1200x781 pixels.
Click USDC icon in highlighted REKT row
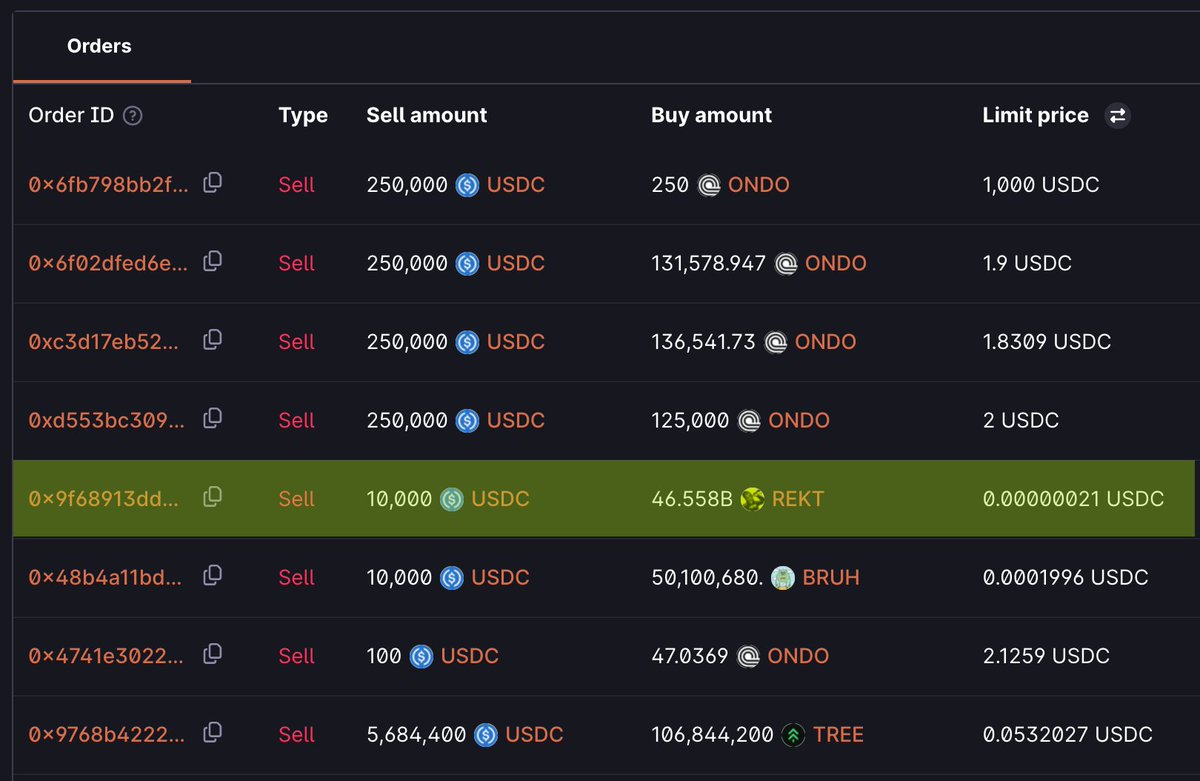(x=452, y=499)
